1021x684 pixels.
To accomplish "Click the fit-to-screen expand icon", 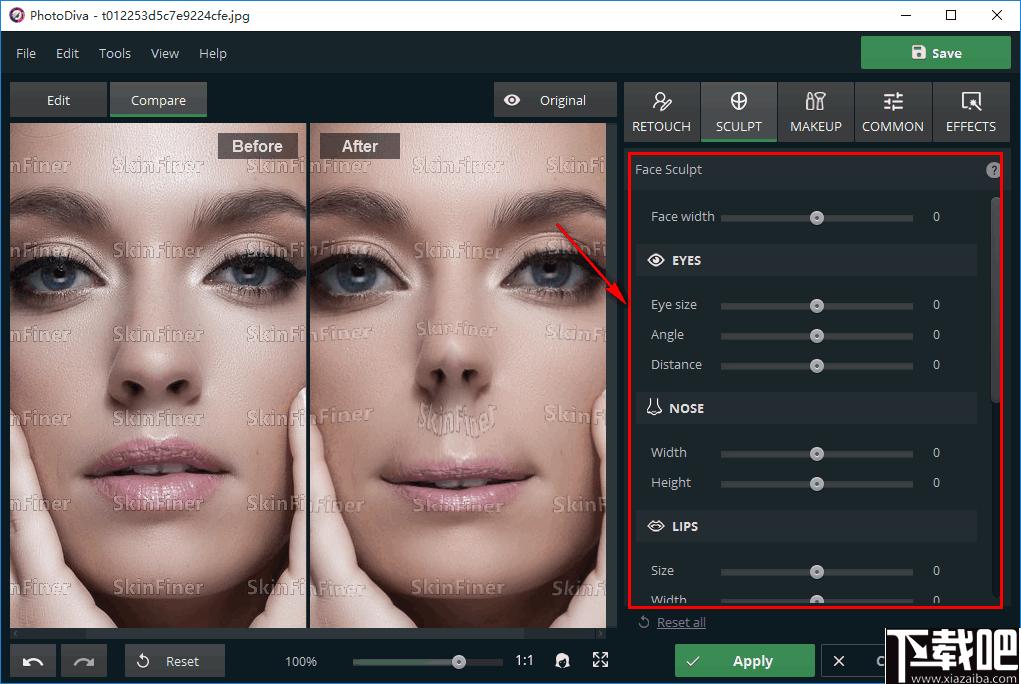I will pyautogui.click(x=600, y=661).
